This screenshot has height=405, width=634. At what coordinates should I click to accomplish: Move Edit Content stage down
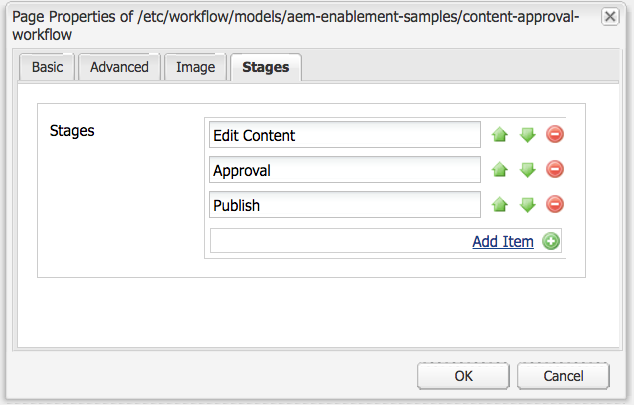[x=527, y=135]
